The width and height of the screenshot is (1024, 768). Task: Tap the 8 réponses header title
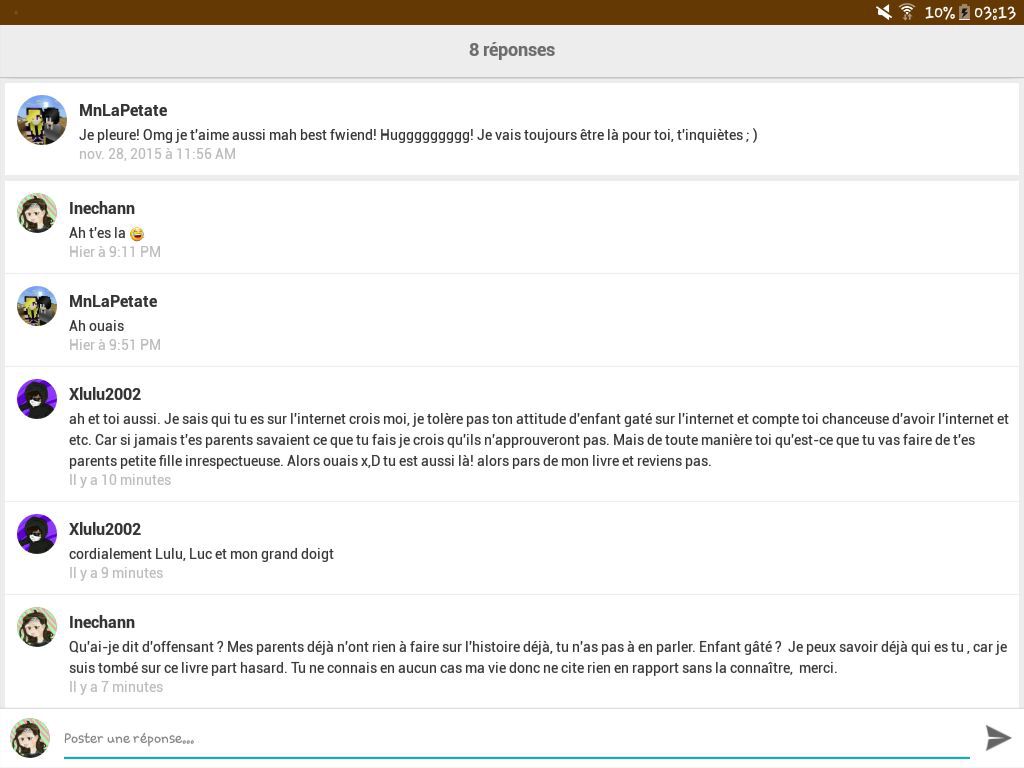click(512, 50)
